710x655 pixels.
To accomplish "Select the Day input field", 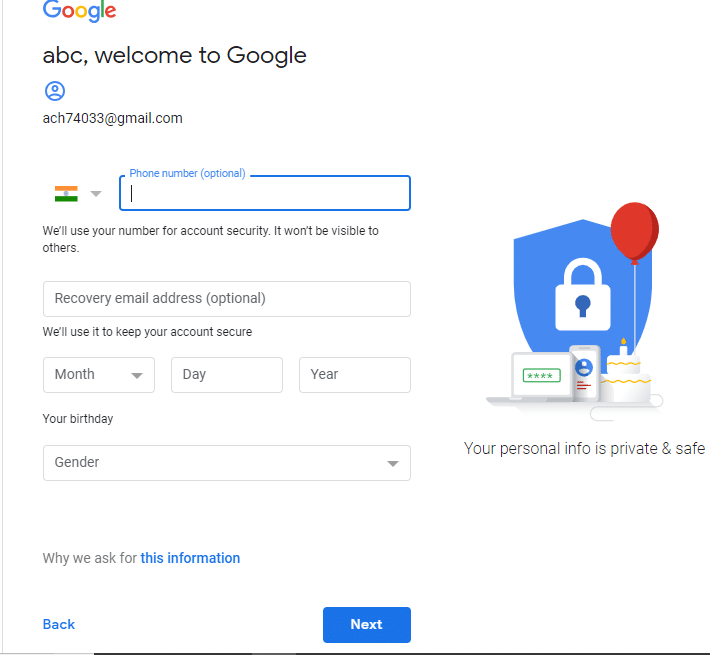I will coord(226,375).
